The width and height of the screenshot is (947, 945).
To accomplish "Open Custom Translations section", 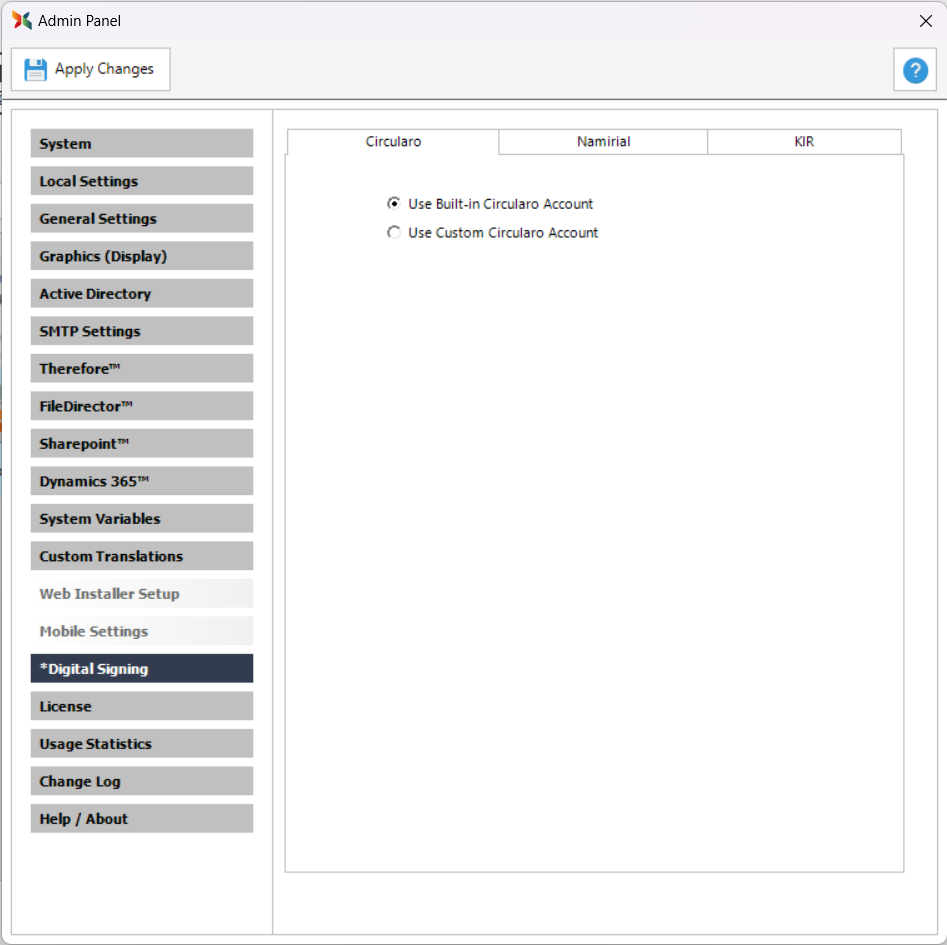I will 141,556.
